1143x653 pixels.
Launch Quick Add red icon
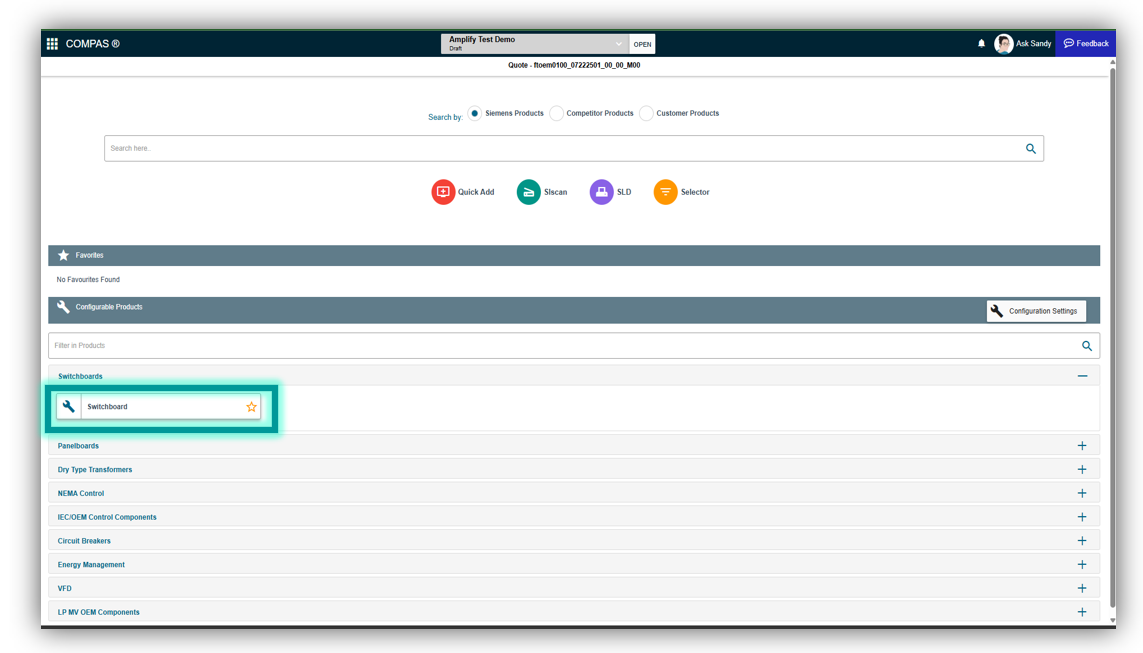point(443,192)
